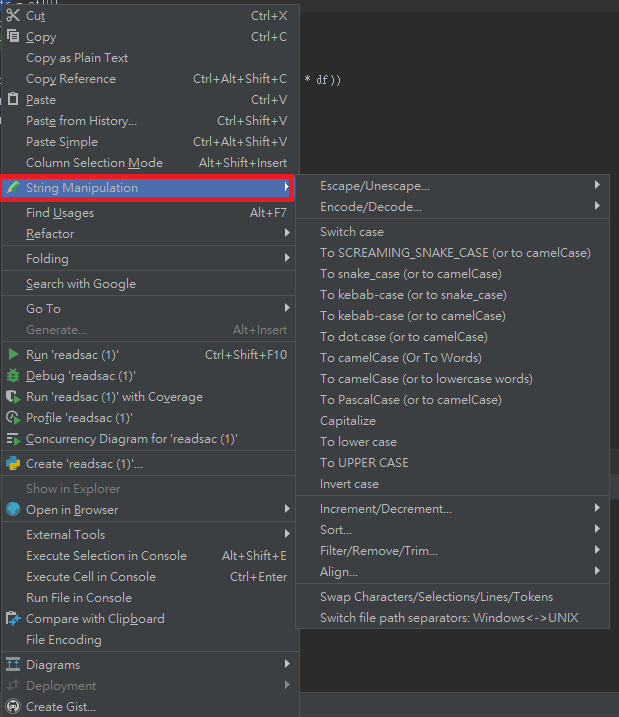This screenshot has width=619, height=717.
Task: Toggle Column Selection Mode
Action: (x=94, y=163)
